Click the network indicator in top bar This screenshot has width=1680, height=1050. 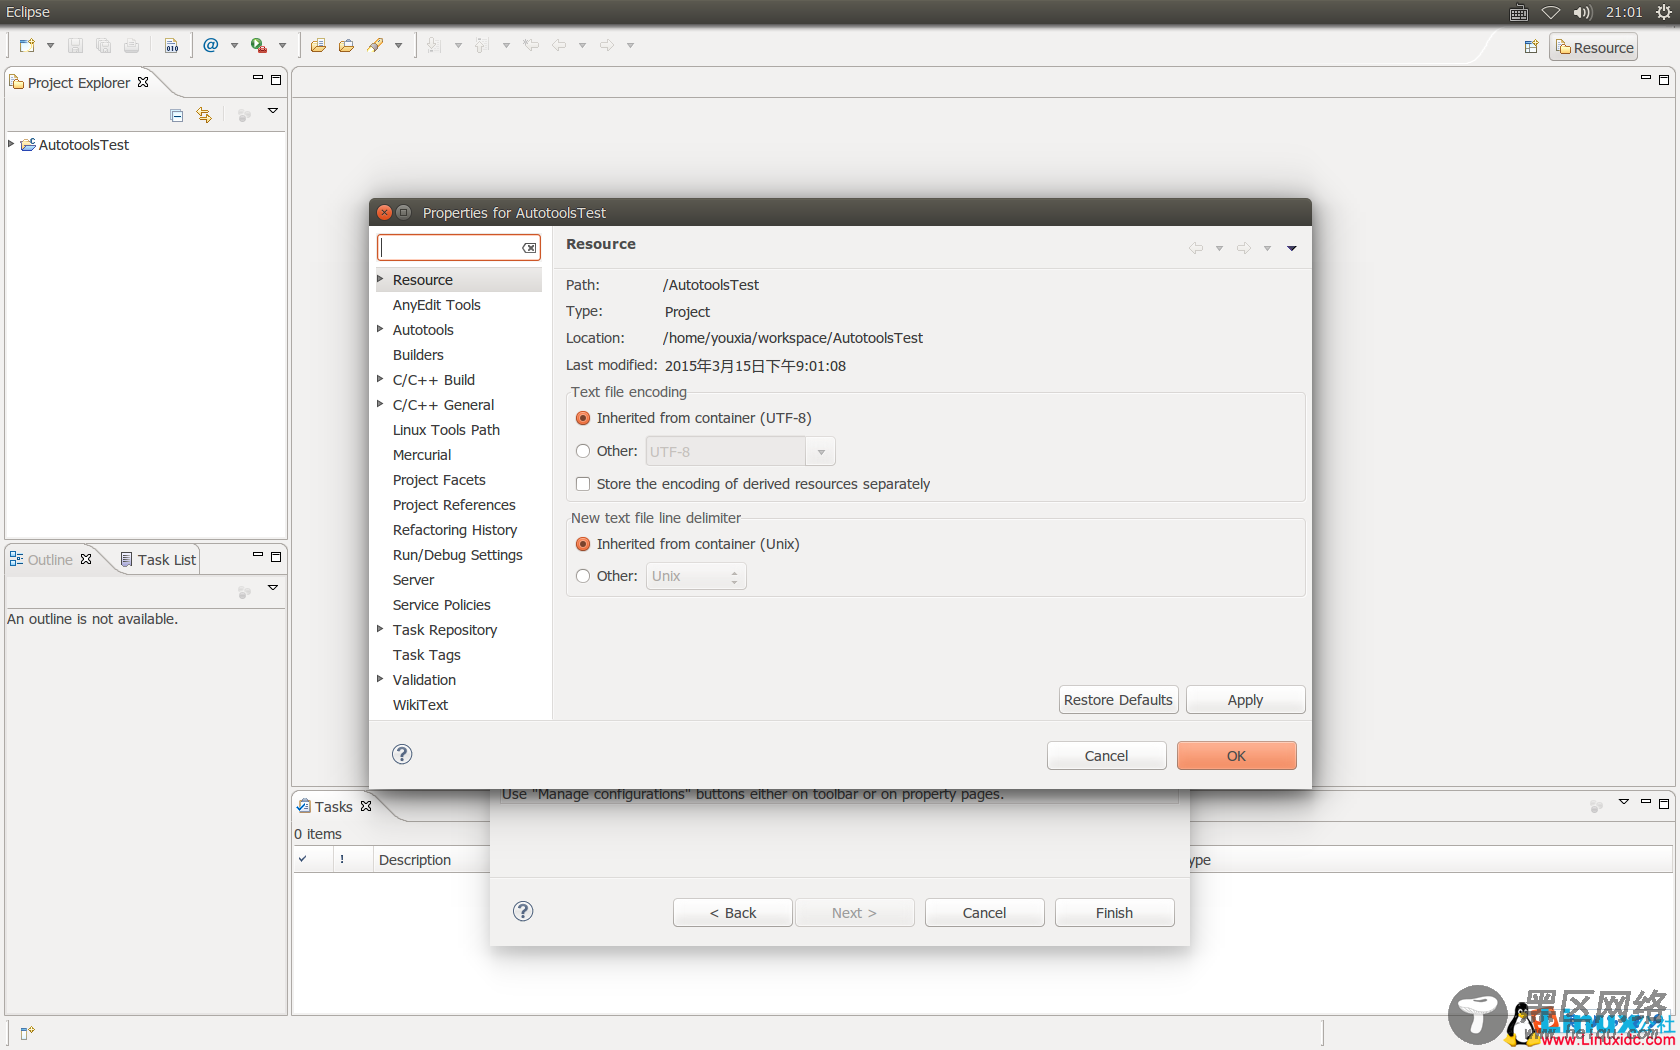pyautogui.click(x=1551, y=13)
